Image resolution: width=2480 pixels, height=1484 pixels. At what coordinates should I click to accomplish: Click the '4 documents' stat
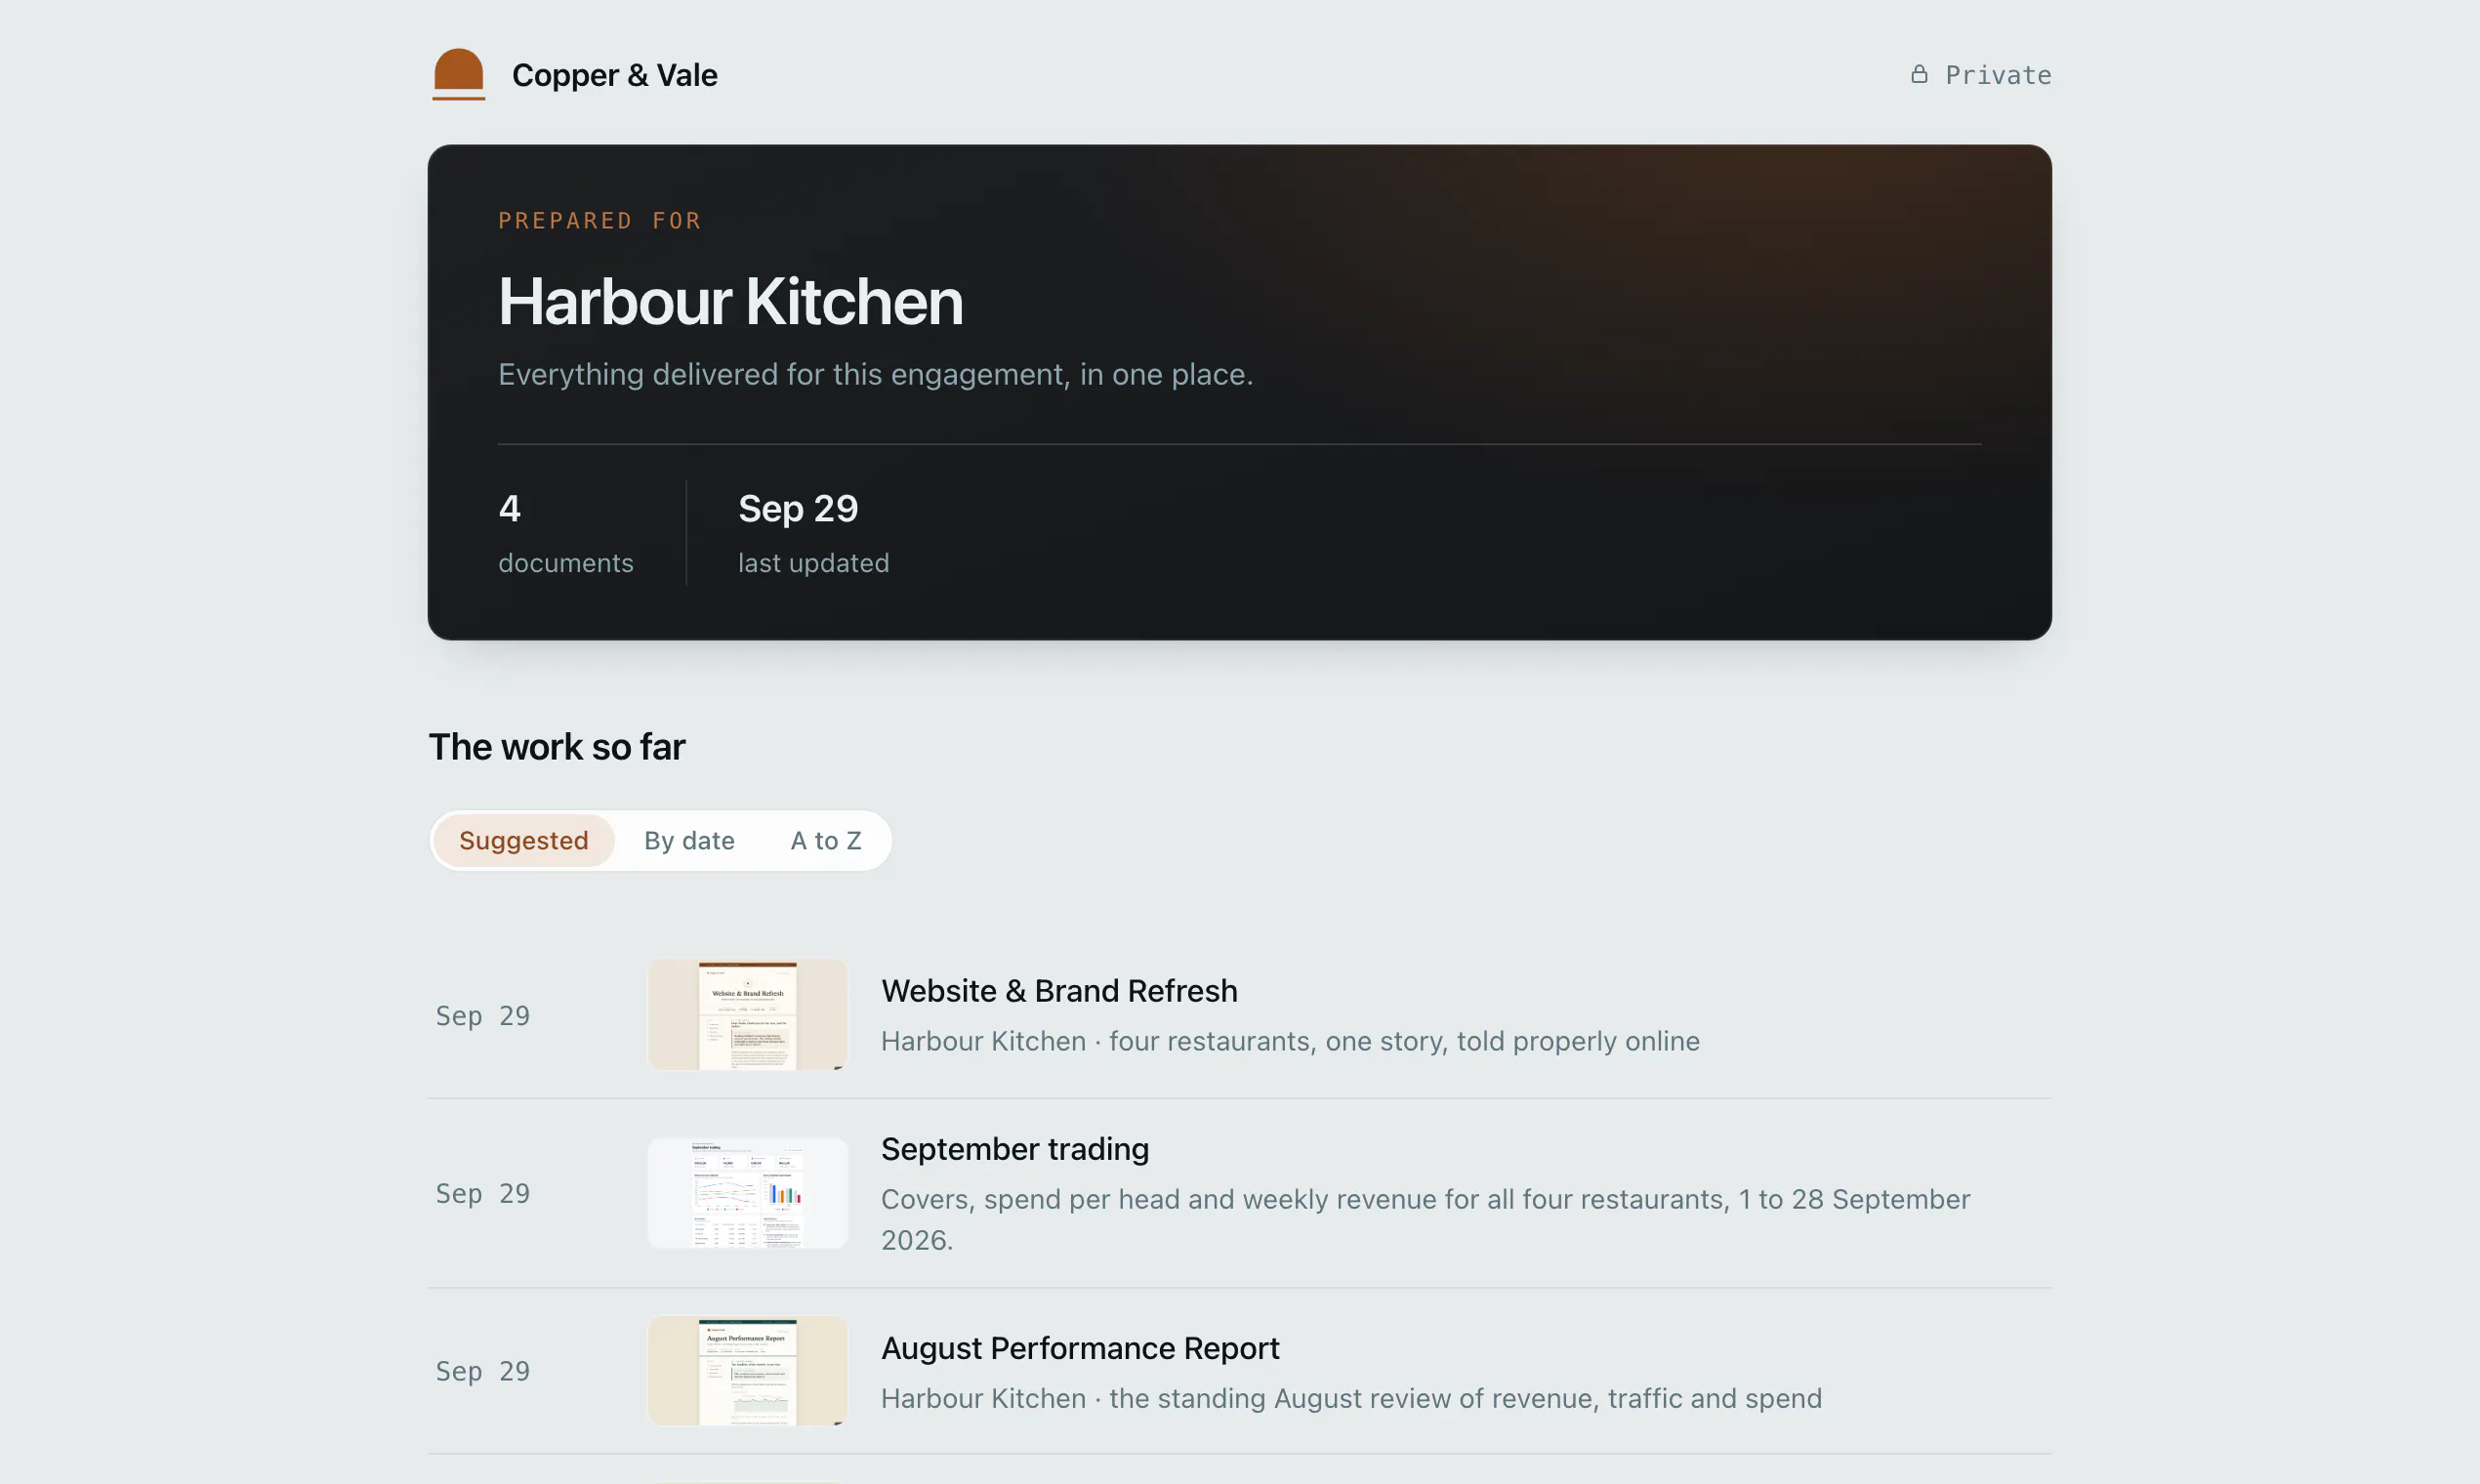pos(565,533)
